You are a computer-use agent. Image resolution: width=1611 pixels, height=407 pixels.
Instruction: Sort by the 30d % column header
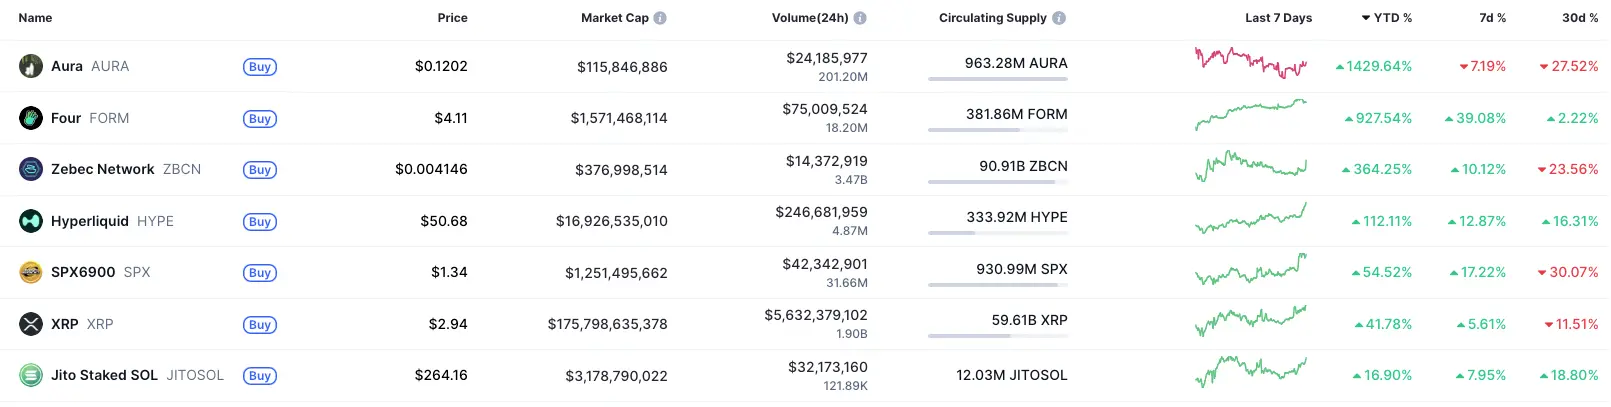1579,18
